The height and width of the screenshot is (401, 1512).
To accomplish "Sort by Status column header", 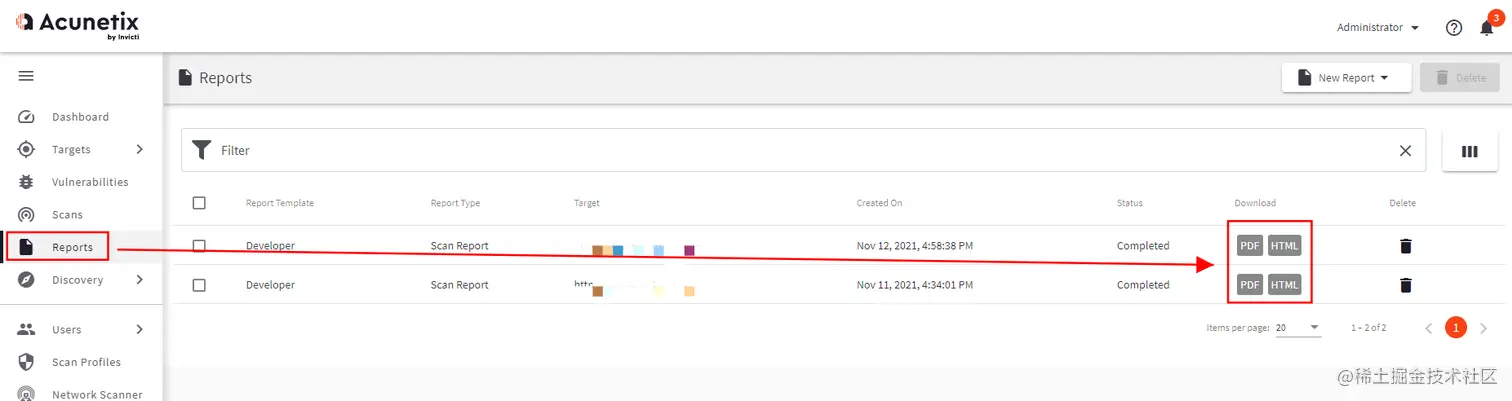I will tap(1130, 203).
